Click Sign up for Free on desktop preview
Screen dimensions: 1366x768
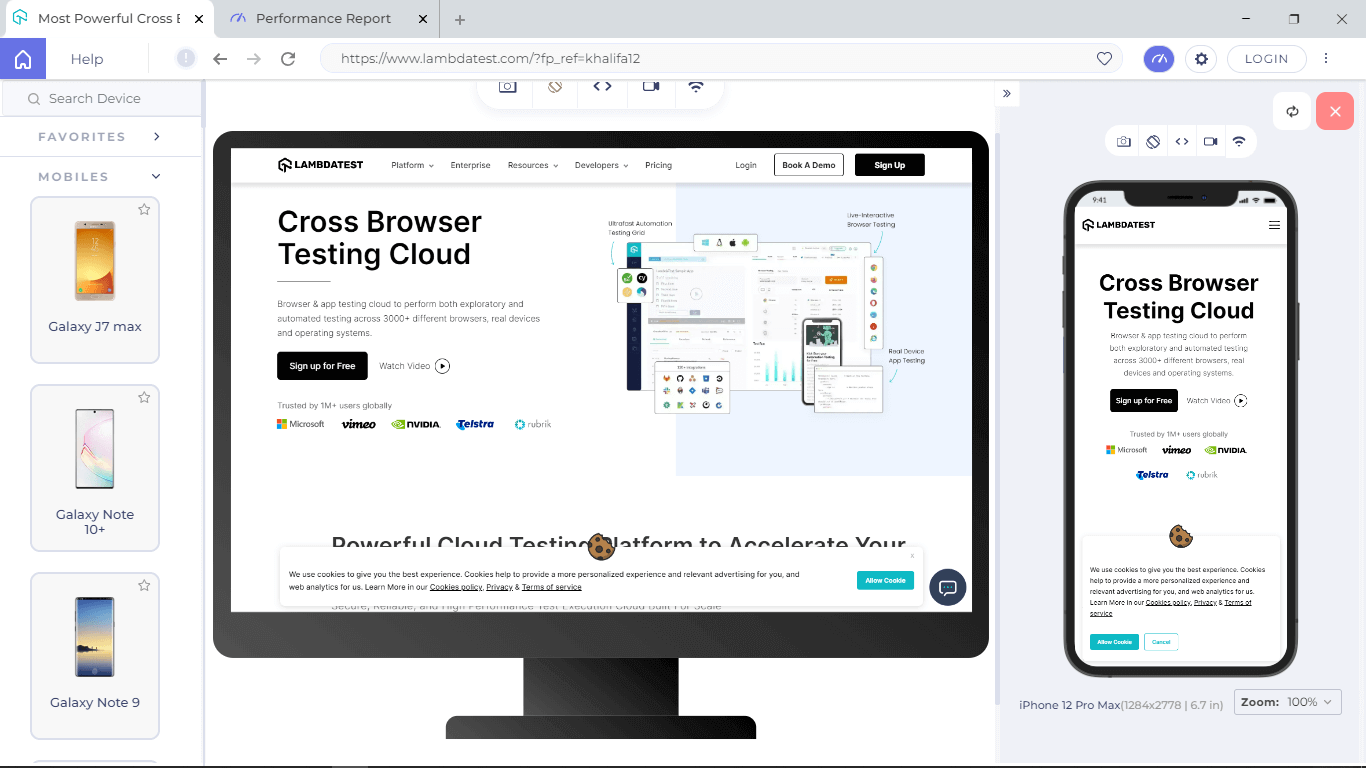(x=322, y=366)
